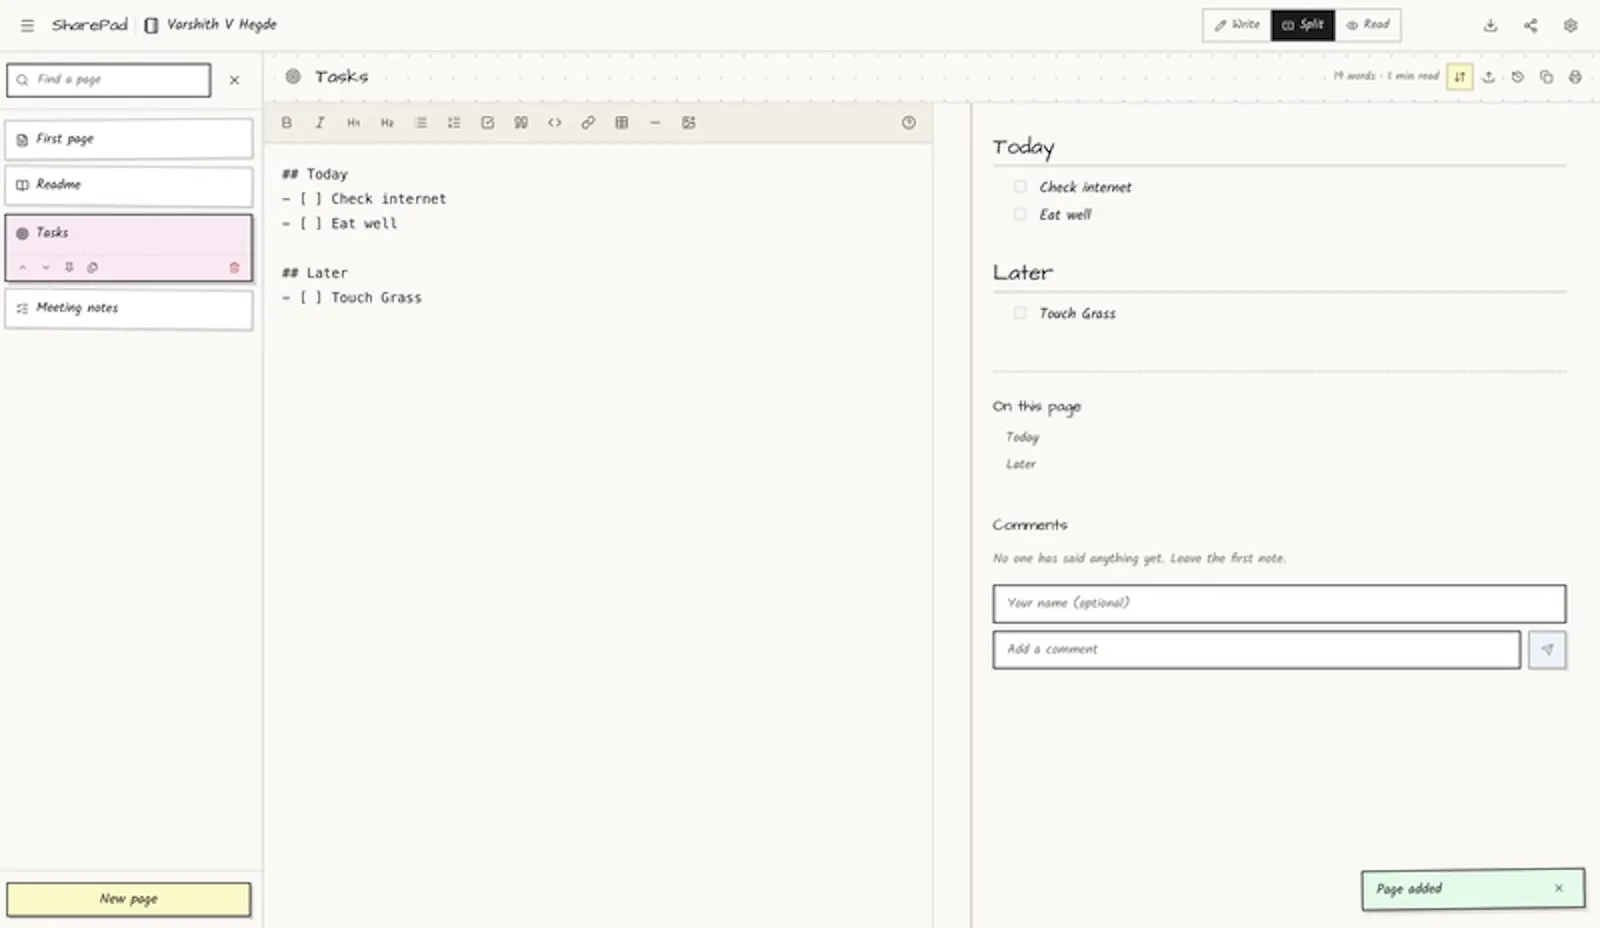Image resolution: width=1600 pixels, height=928 pixels.
Task: Click the Tasks page title
Action: pyautogui.click(x=341, y=76)
